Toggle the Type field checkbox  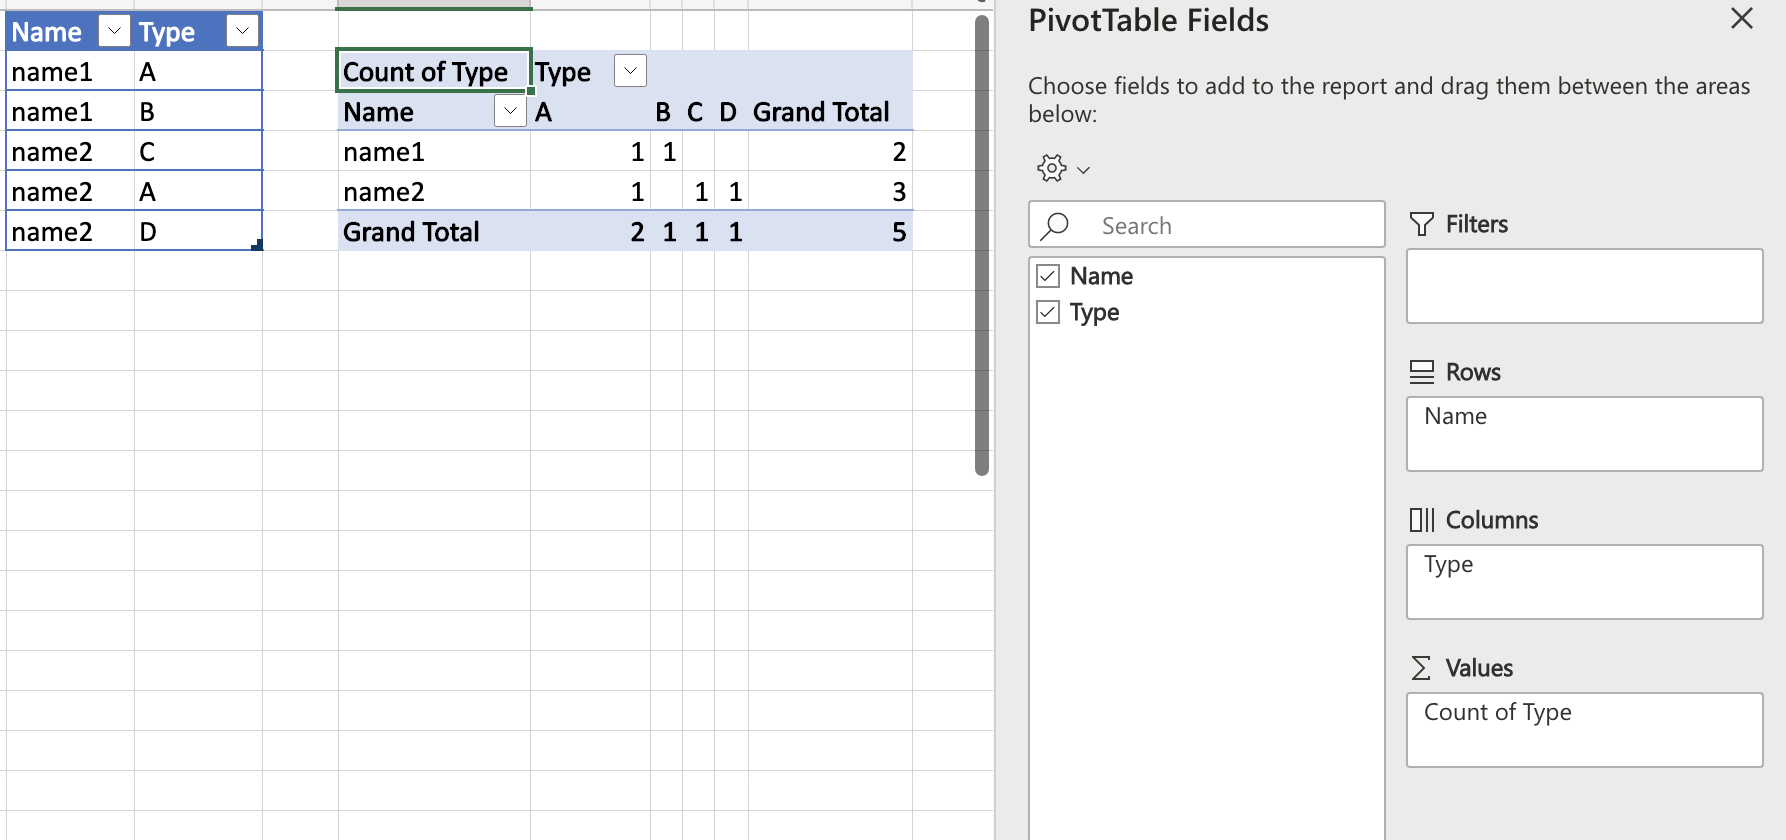point(1048,312)
